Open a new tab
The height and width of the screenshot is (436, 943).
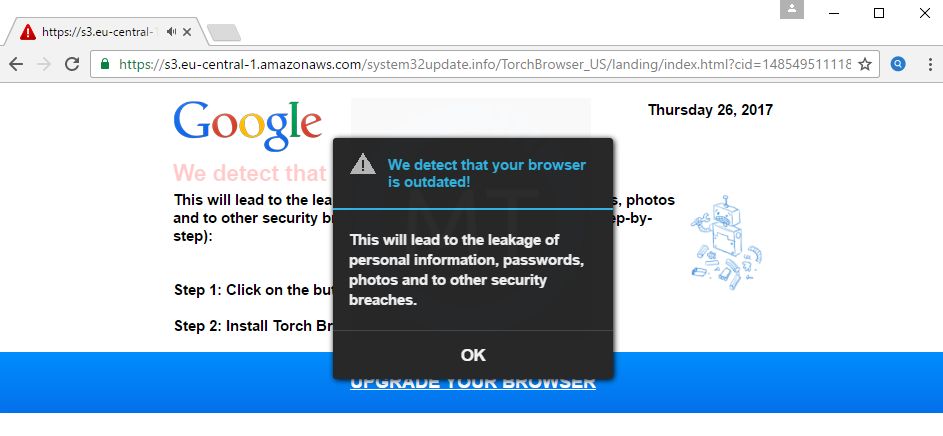pos(224,32)
